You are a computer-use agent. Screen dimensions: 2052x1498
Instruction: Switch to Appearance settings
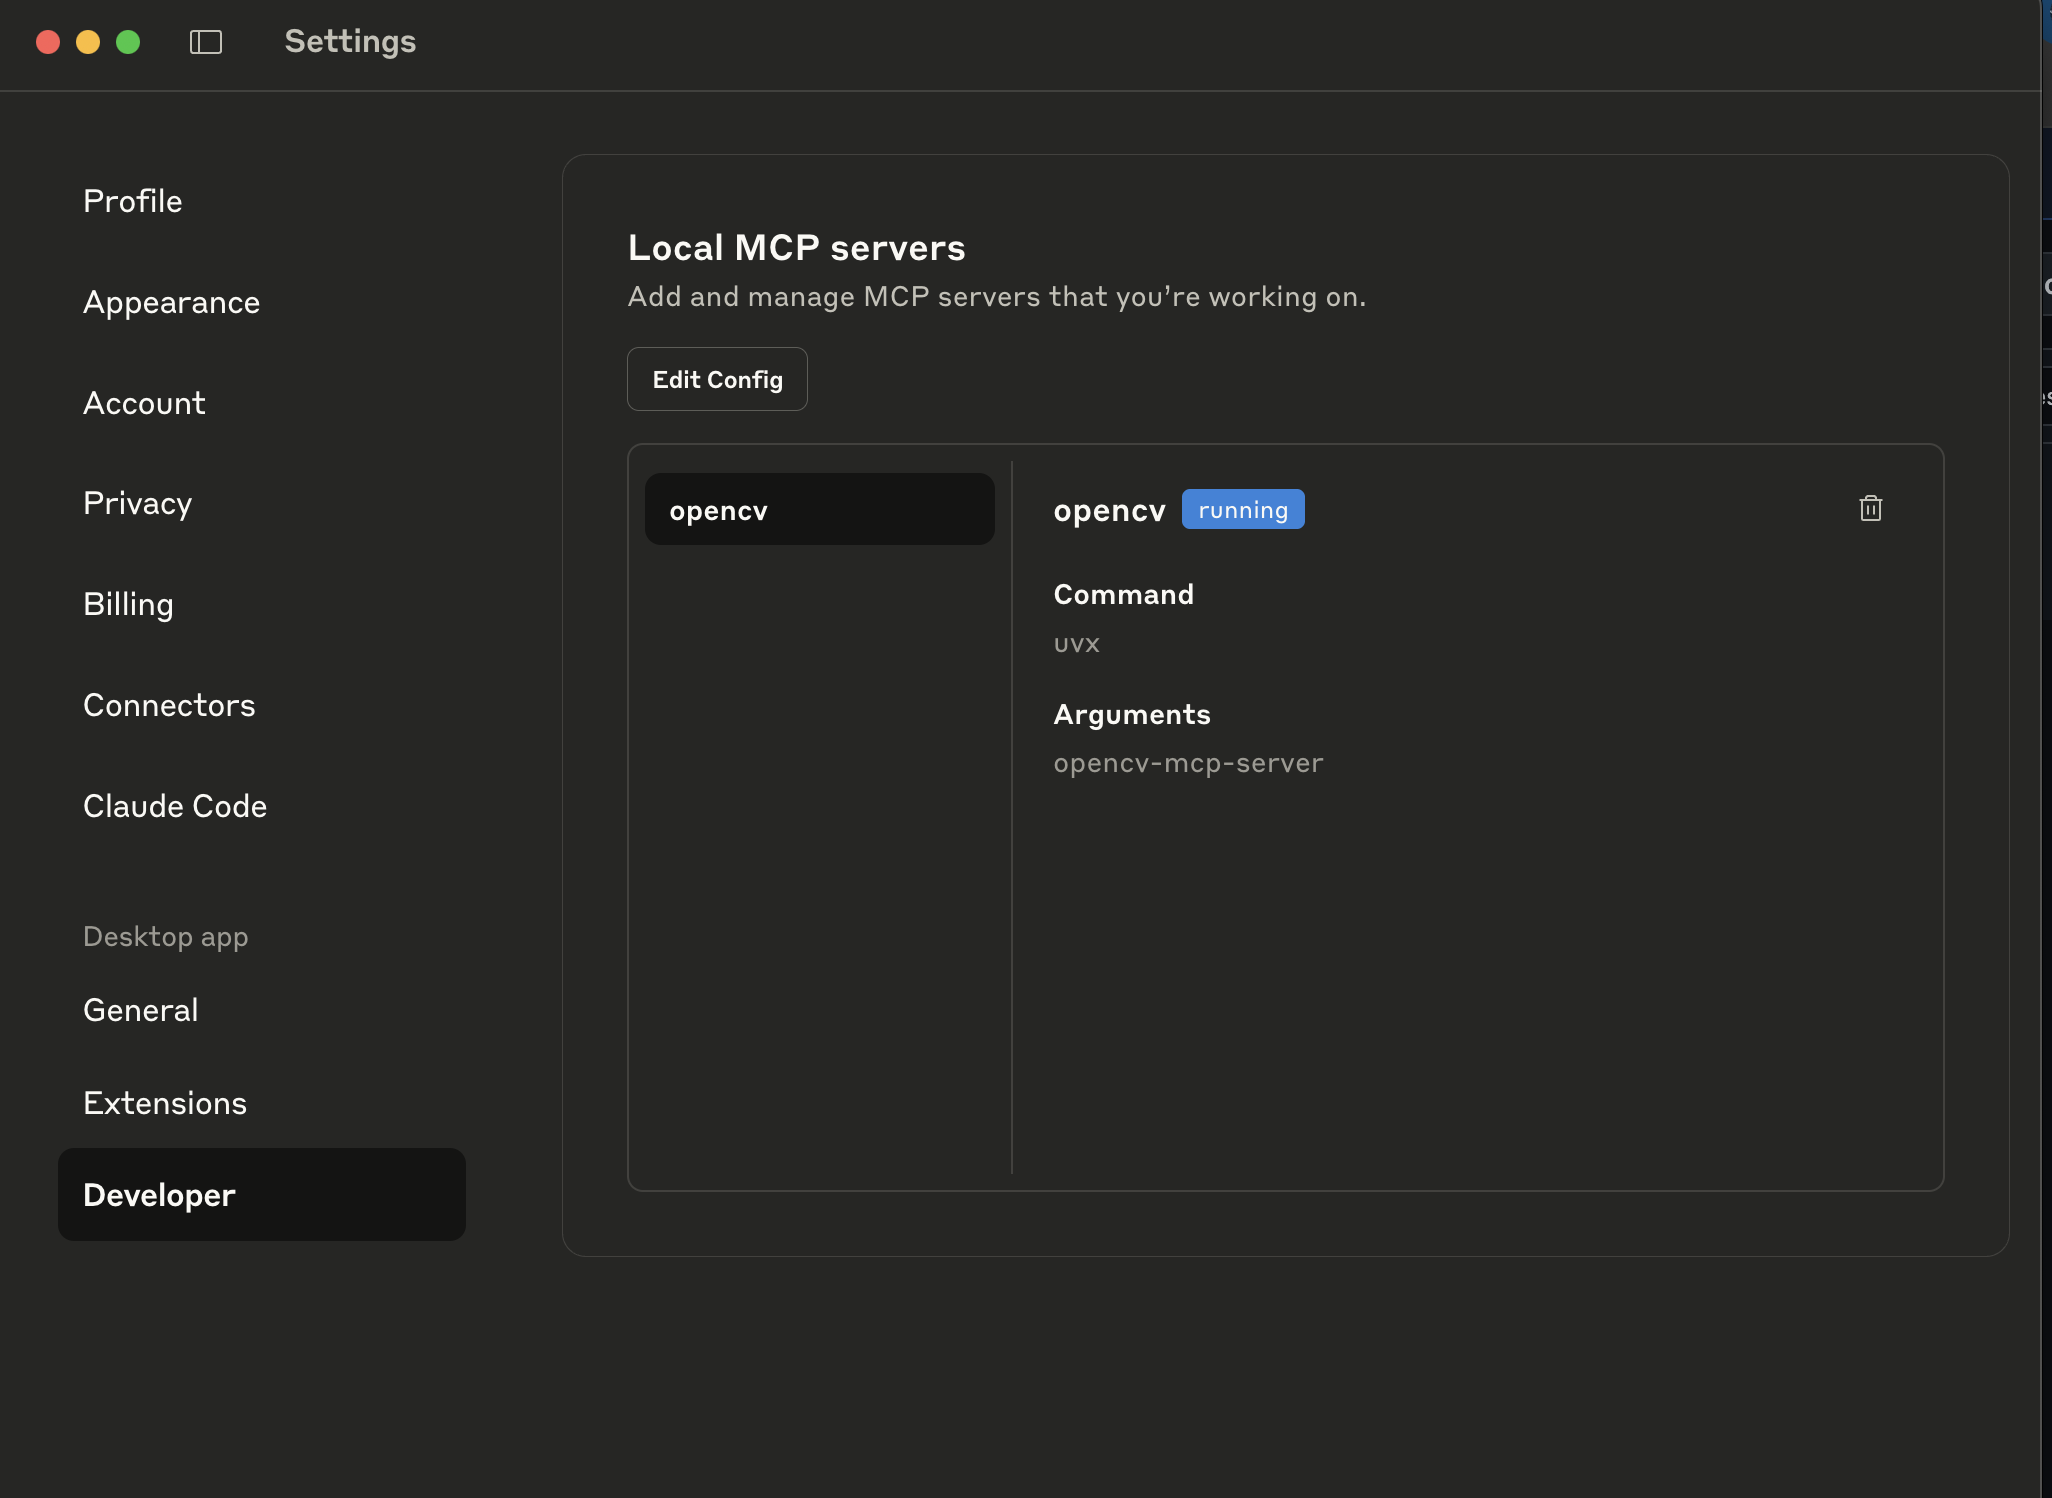[x=171, y=302]
